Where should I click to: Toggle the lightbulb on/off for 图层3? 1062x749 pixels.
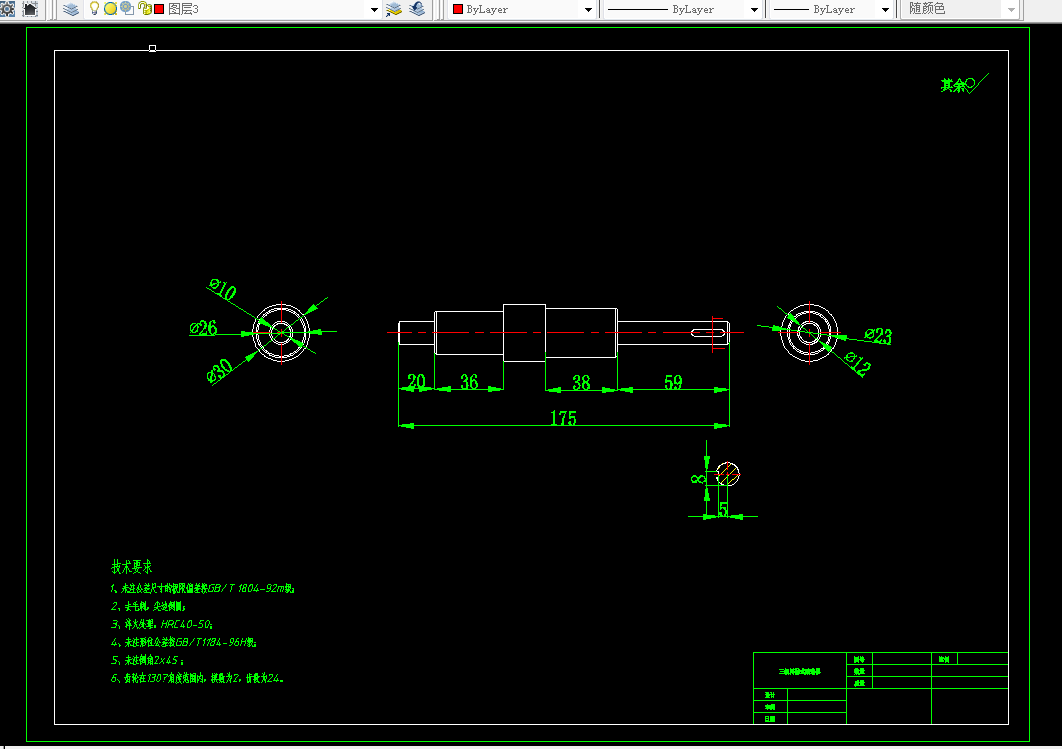point(95,9)
